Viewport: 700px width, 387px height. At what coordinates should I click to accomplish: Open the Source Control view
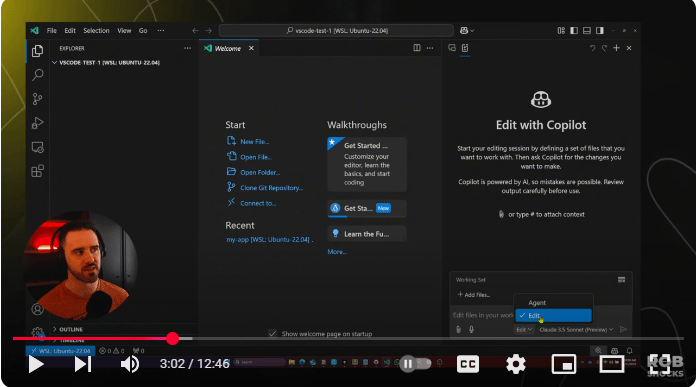(x=38, y=99)
